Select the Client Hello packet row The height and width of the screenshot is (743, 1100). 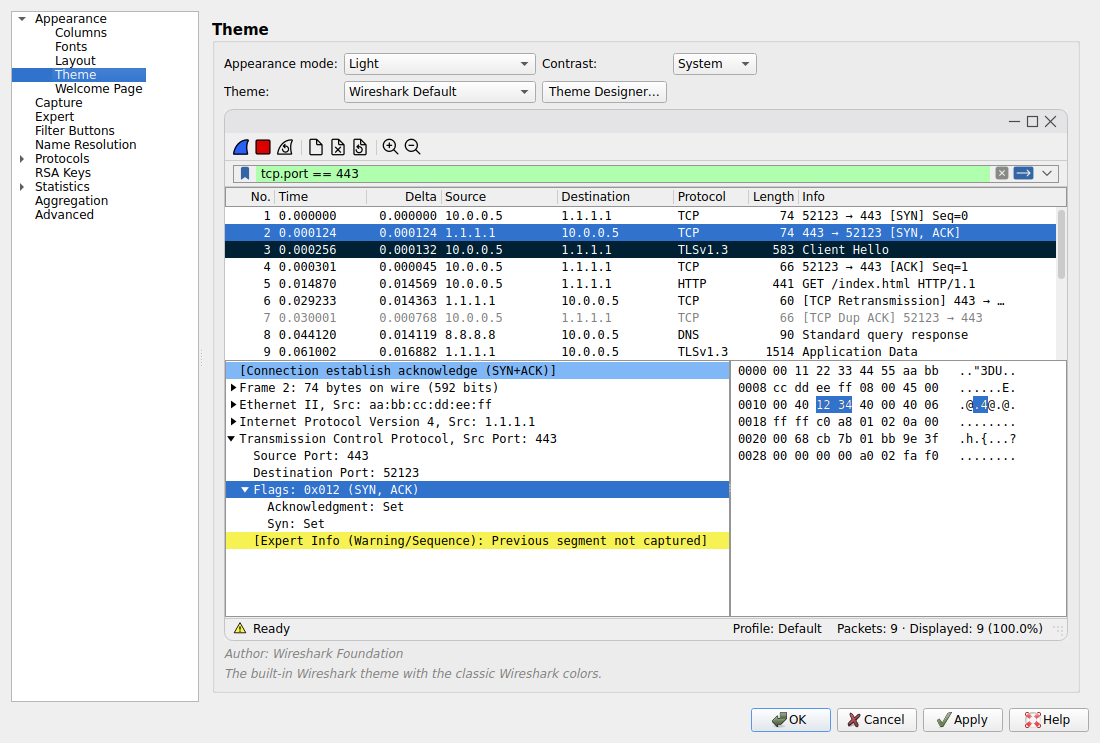640,250
